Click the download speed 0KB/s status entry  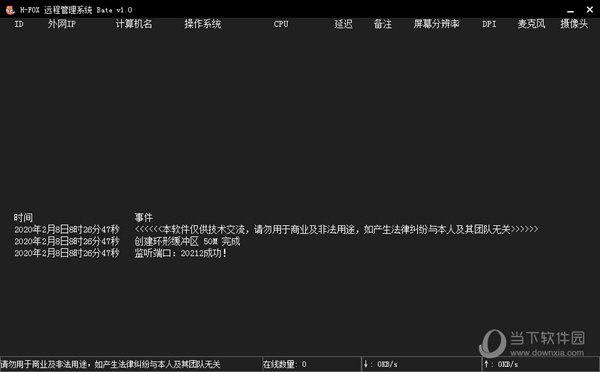click(x=380, y=364)
